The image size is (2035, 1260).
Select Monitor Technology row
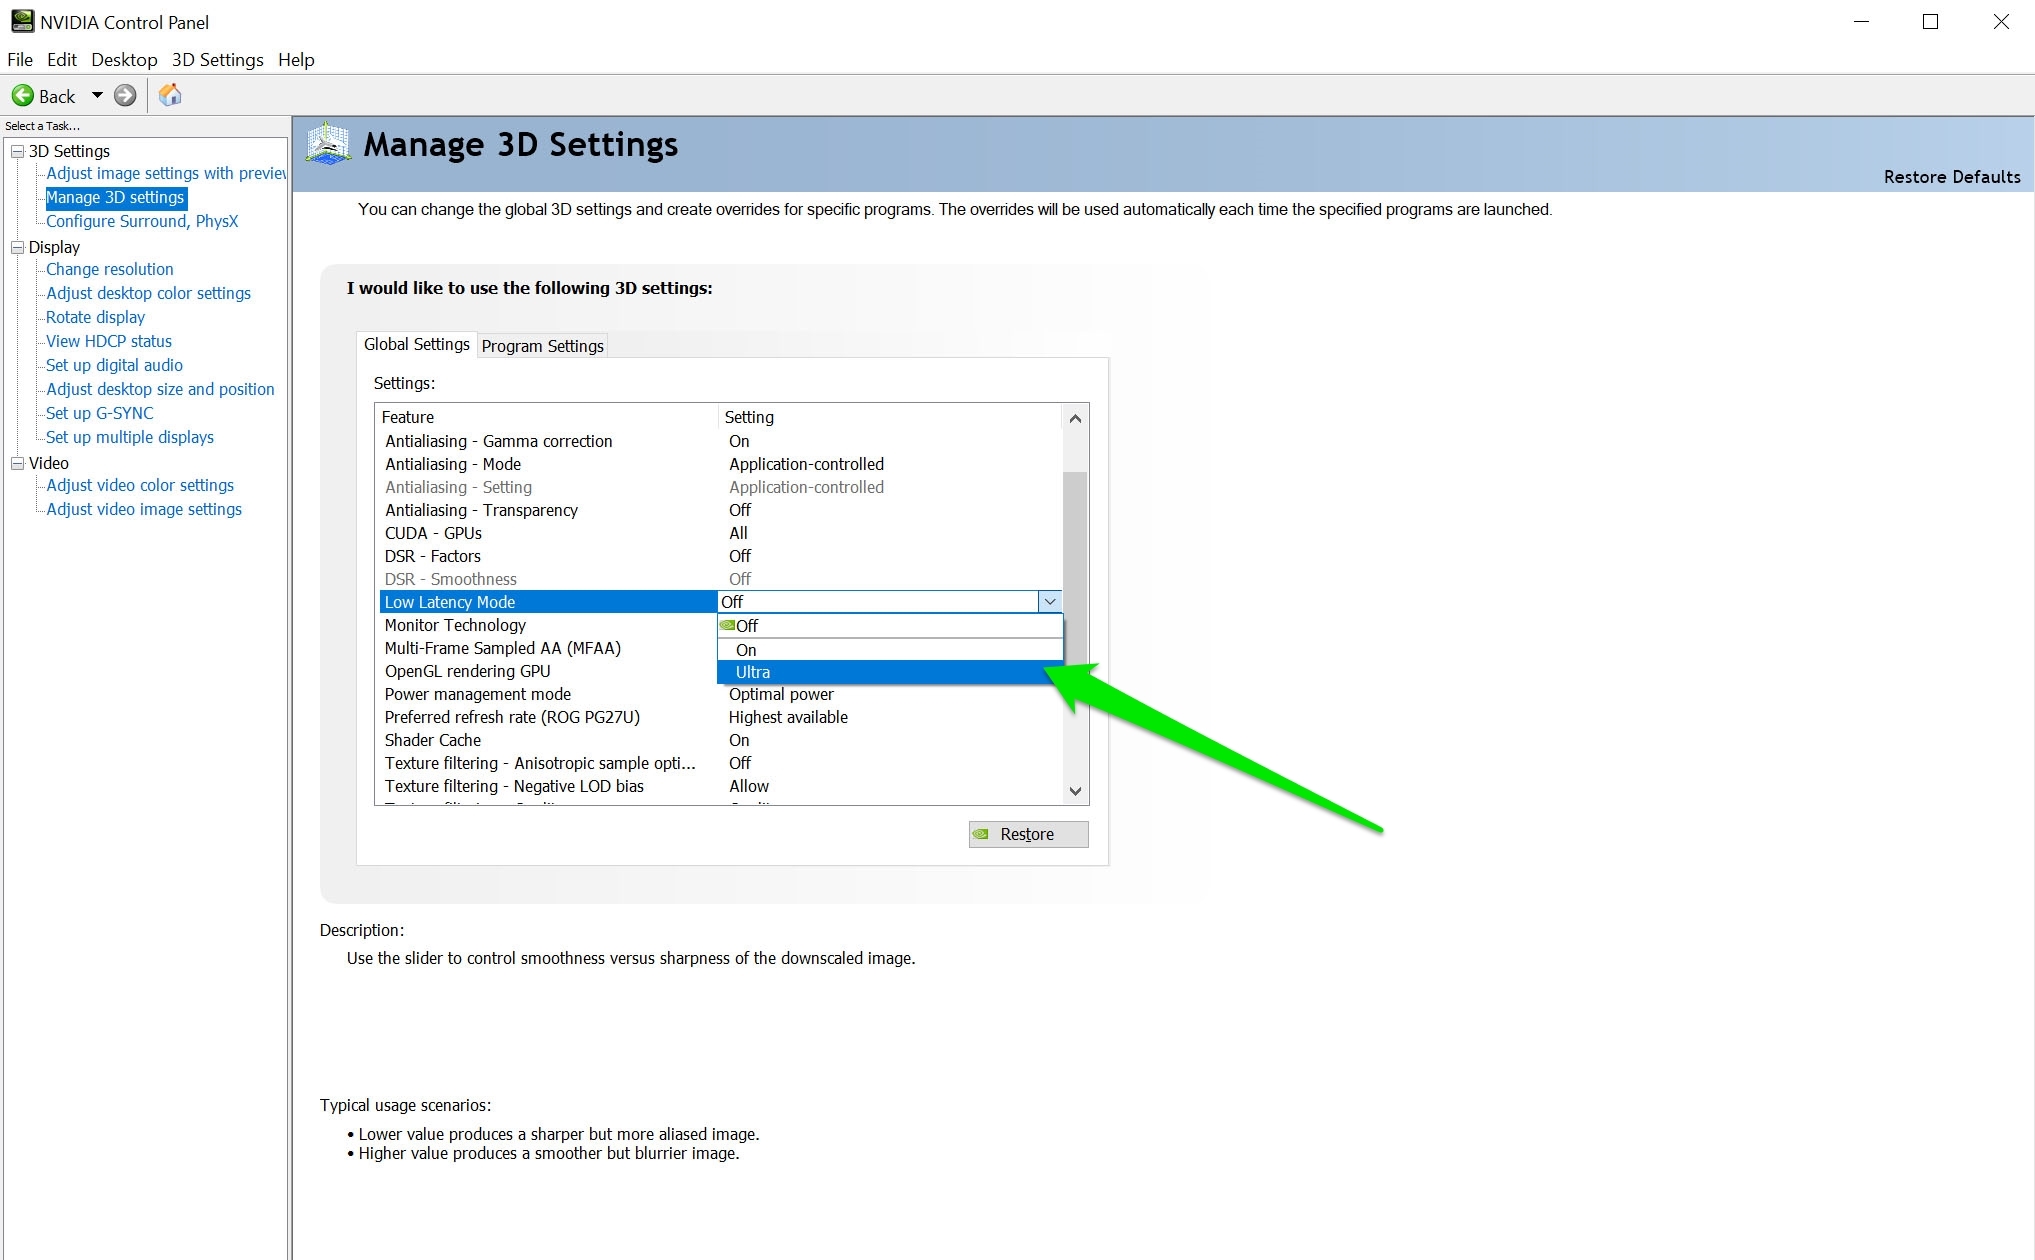[548, 625]
